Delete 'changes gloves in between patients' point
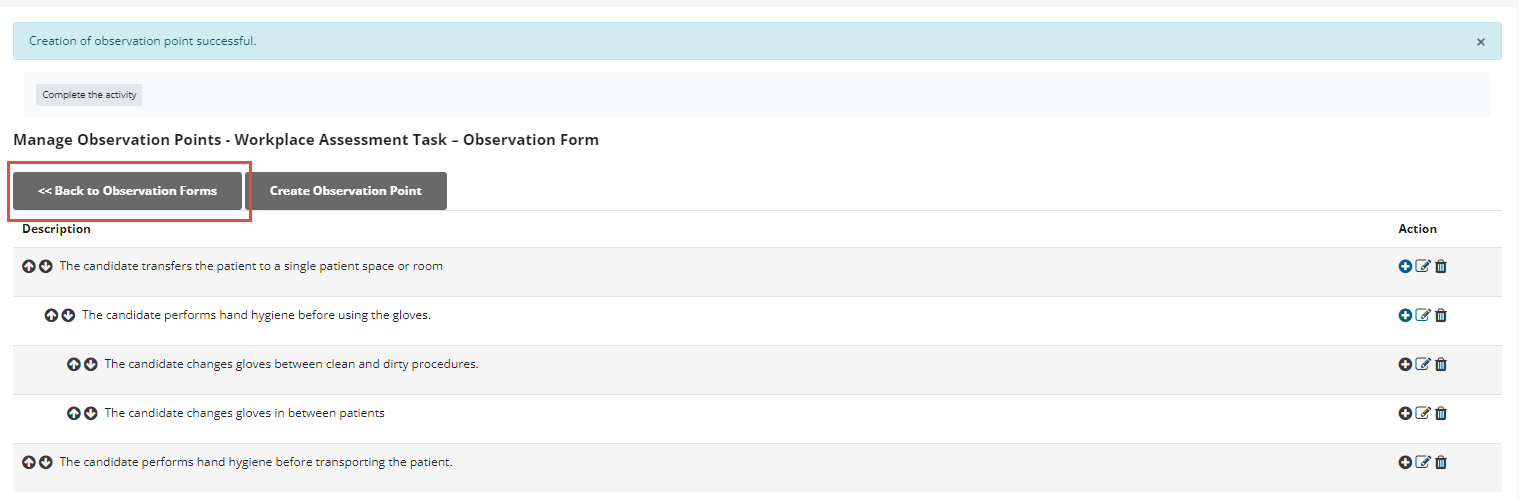 tap(1441, 413)
